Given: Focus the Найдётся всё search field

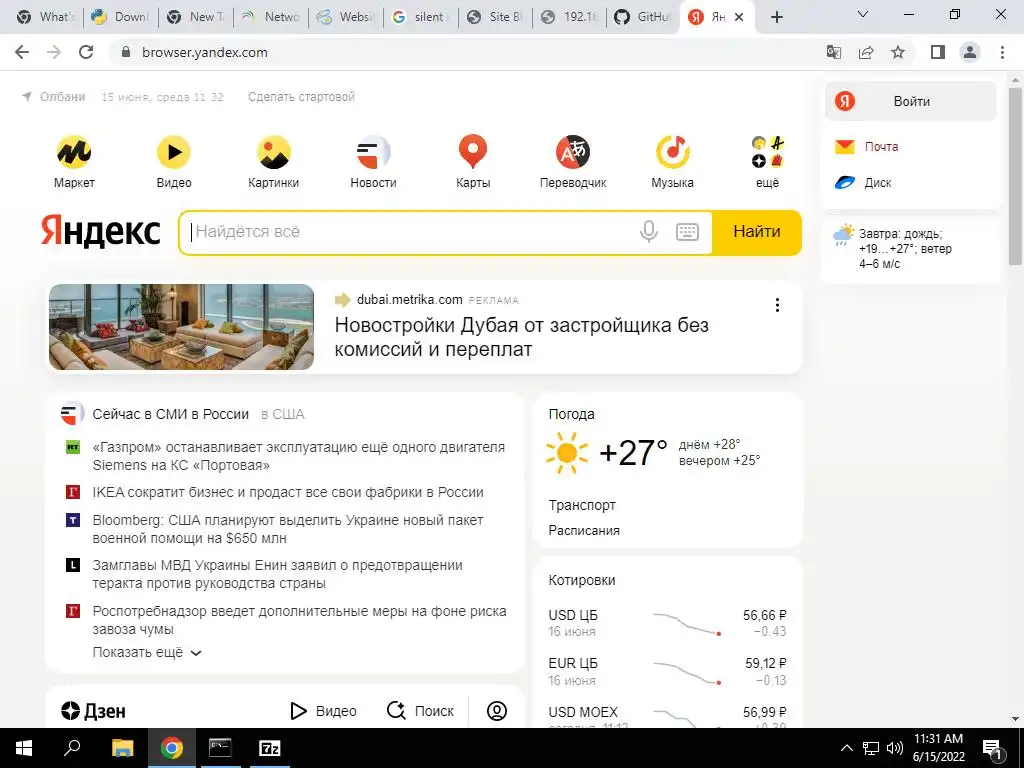Looking at the screenshot, I should (411, 232).
